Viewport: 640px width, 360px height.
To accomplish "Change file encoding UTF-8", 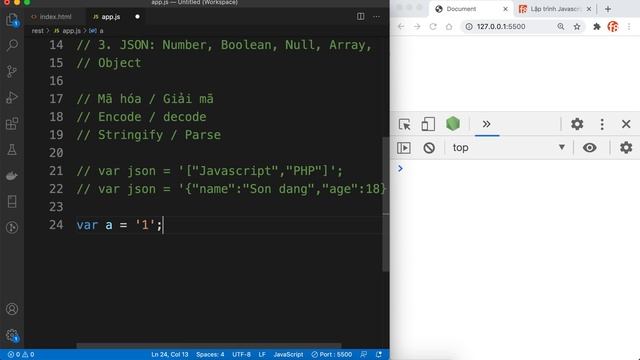I will (241, 354).
